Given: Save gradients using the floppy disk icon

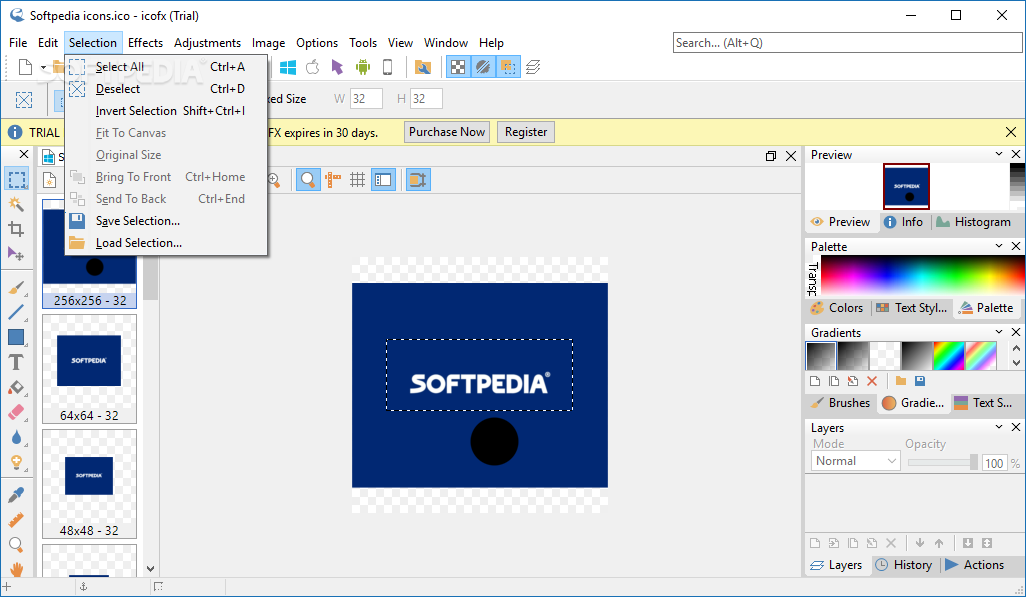Looking at the screenshot, I should pyautogui.click(x=920, y=381).
